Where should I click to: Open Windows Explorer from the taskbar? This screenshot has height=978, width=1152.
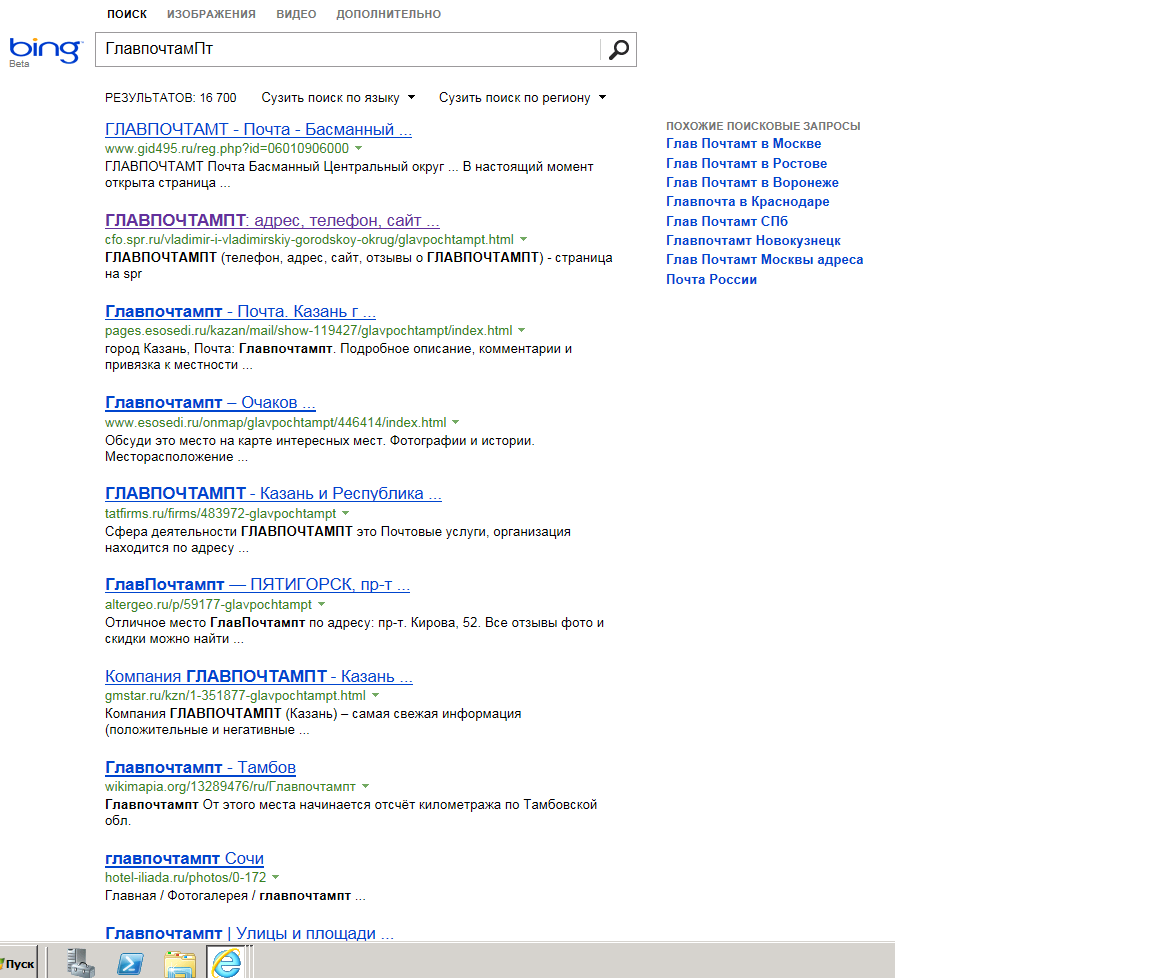tap(179, 962)
